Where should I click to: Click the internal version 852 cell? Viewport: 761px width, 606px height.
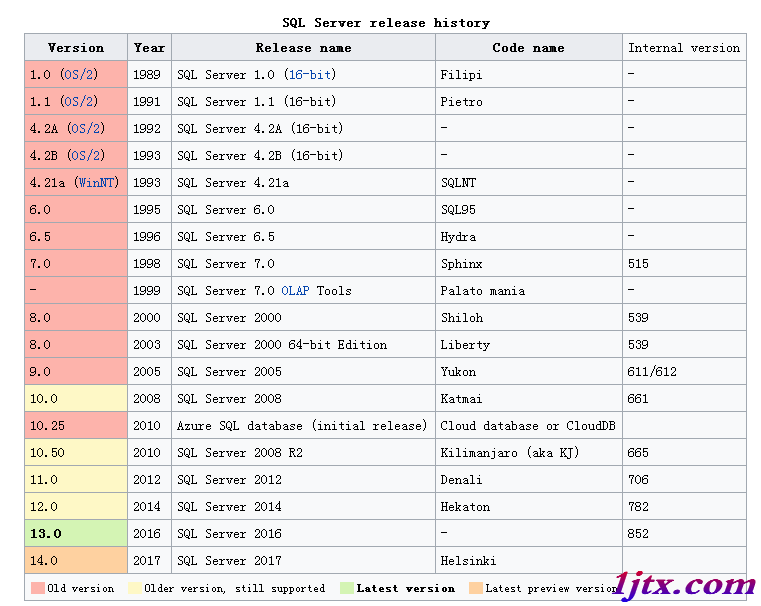[684, 534]
